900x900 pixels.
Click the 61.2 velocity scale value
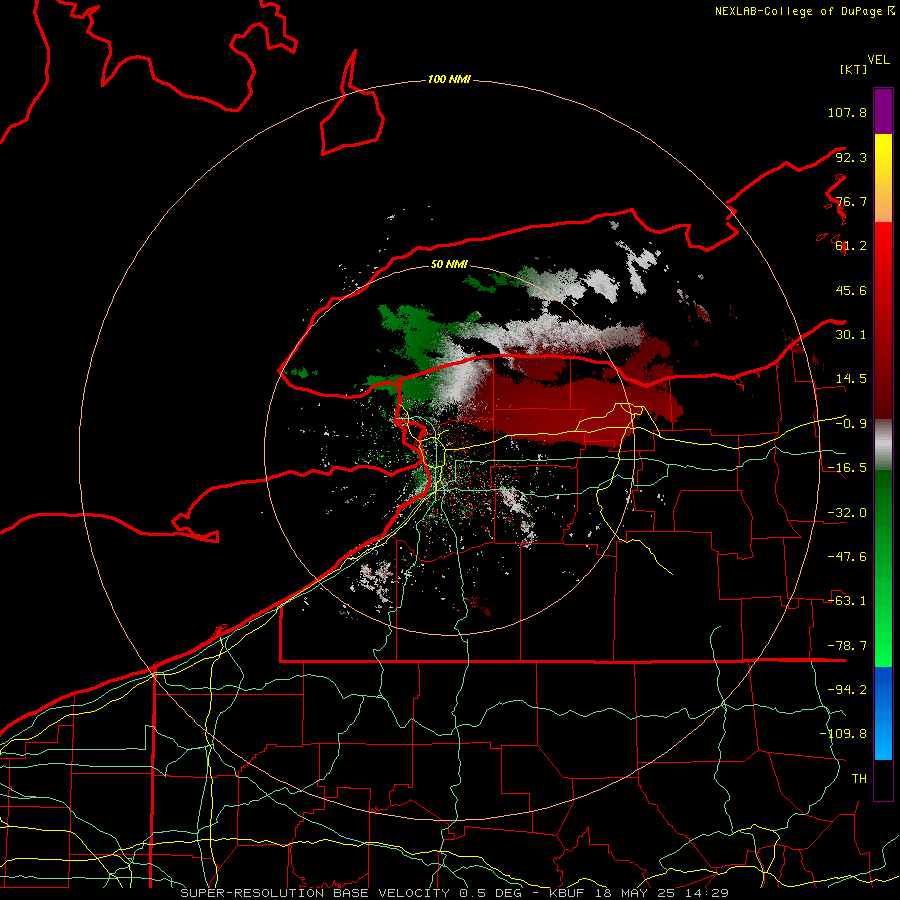click(x=851, y=246)
